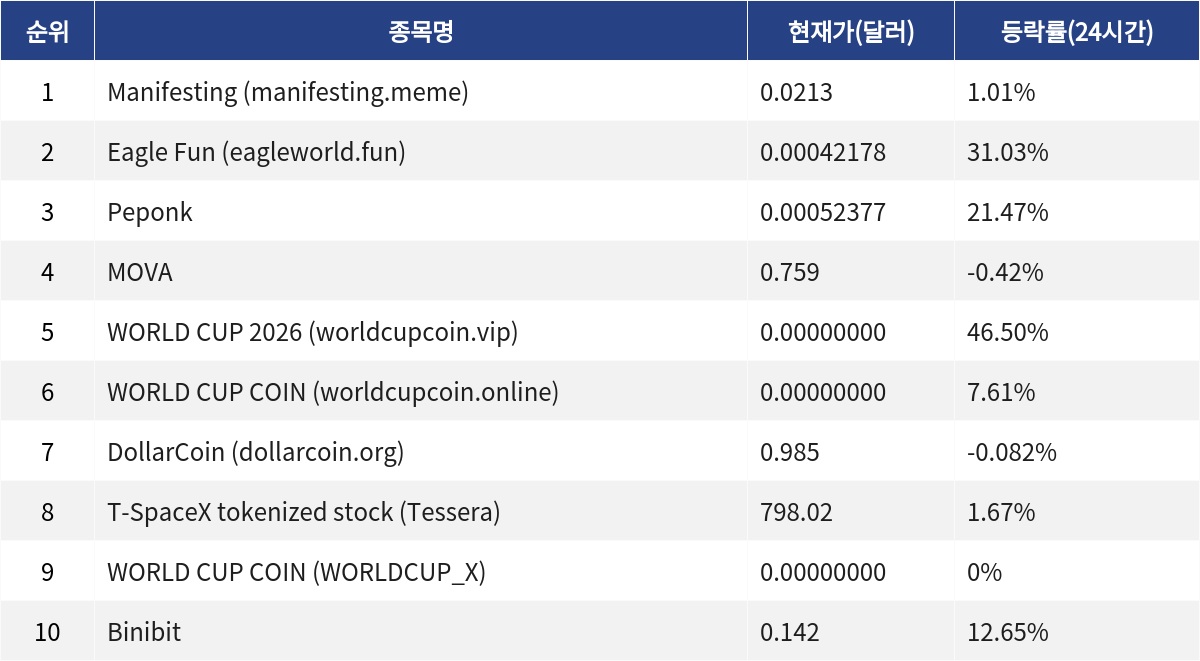Click price value 0.0213
Viewport: 1200px width, 661px height.
796,93
